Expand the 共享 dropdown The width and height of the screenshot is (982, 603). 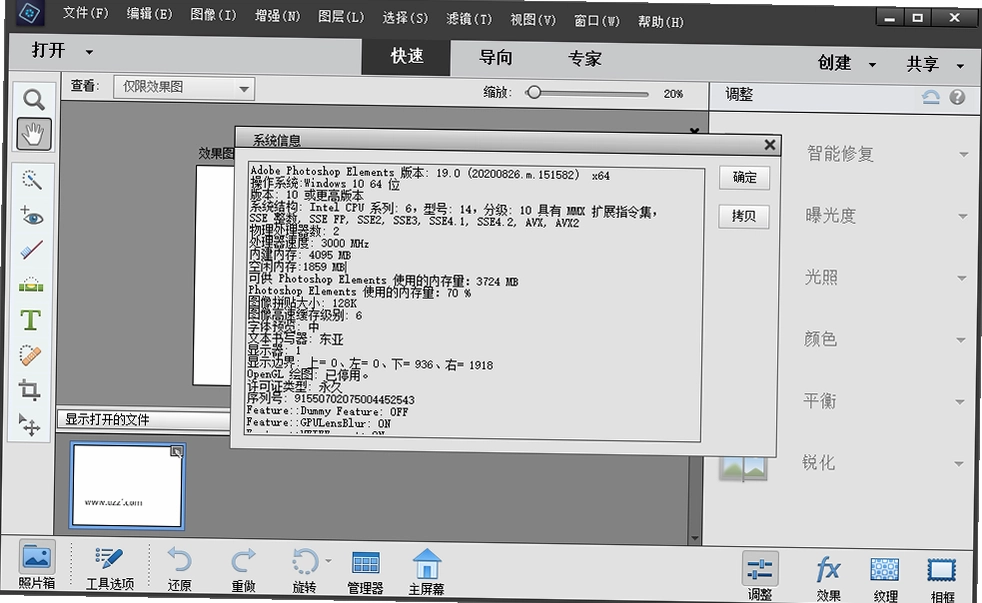(x=961, y=66)
